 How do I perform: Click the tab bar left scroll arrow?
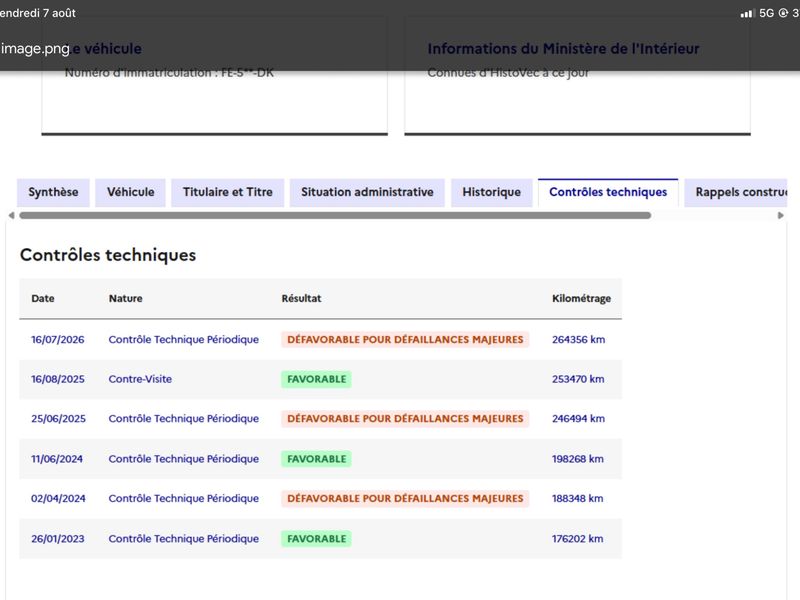tap(11, 215)
